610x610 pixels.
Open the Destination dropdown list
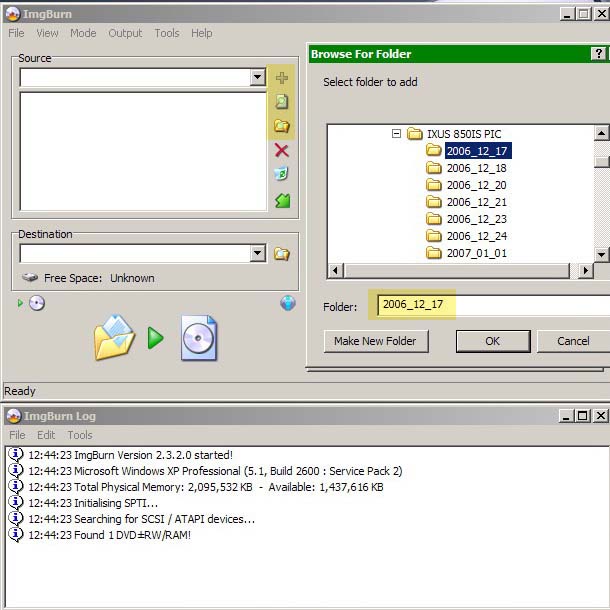pos(258,254)
